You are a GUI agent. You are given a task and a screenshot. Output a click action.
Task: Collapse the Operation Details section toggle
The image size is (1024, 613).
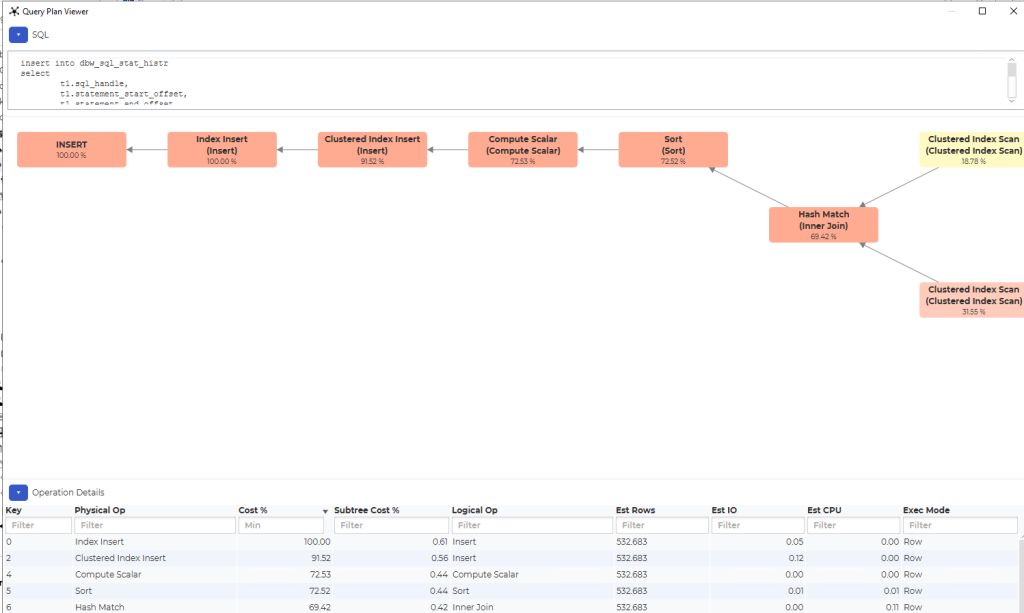18,492
